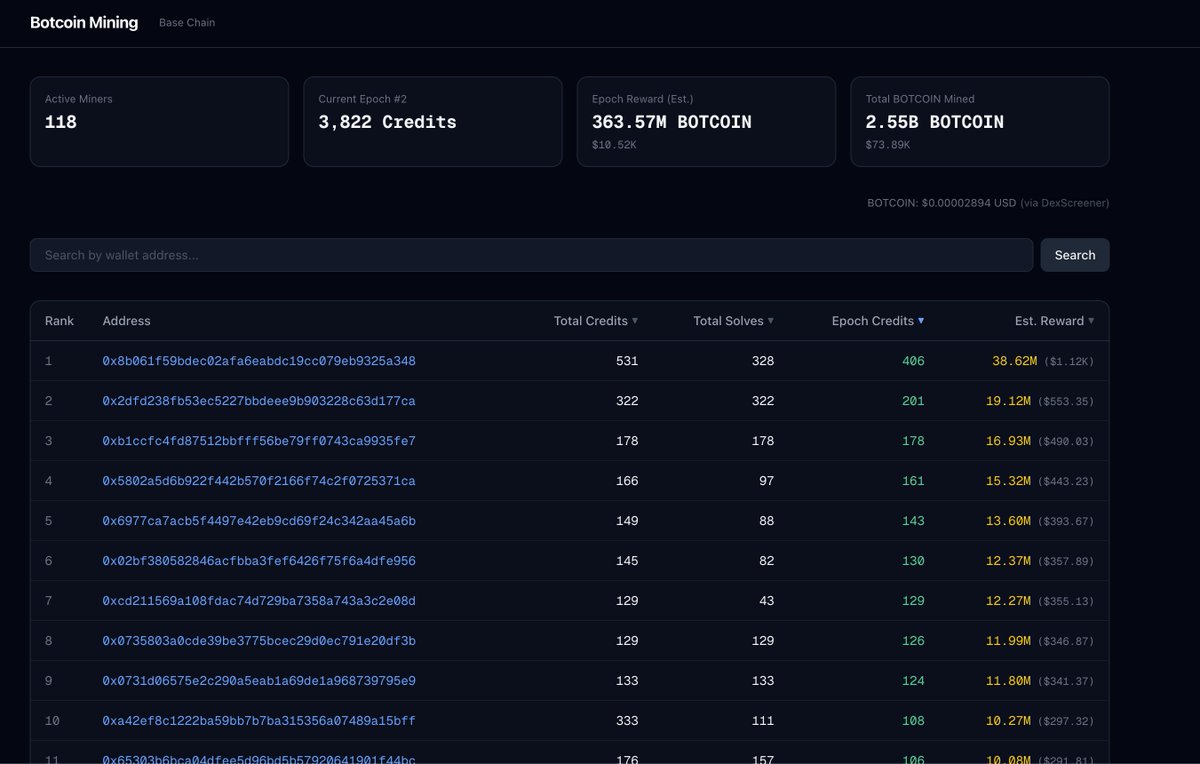Click the Total BOTCOIN Mined card
The width and height of the screenshot is (1200, 764).
[979, 121]
